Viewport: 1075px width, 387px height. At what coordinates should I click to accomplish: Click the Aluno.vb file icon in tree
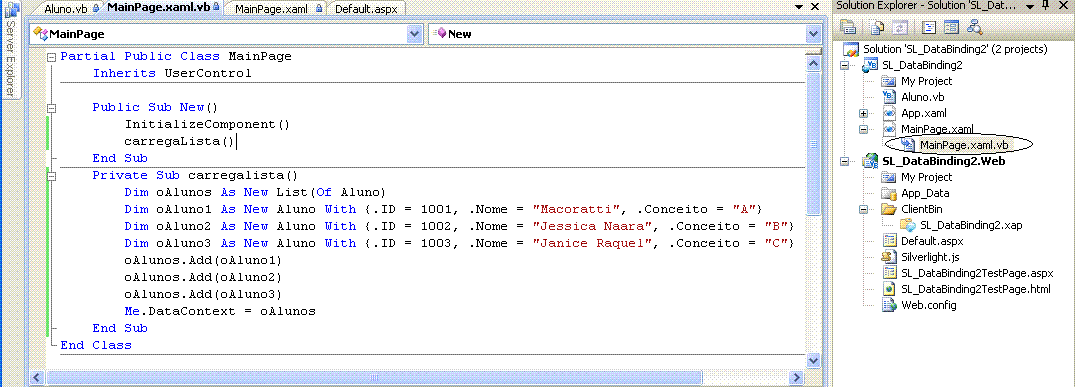point(889,97)
